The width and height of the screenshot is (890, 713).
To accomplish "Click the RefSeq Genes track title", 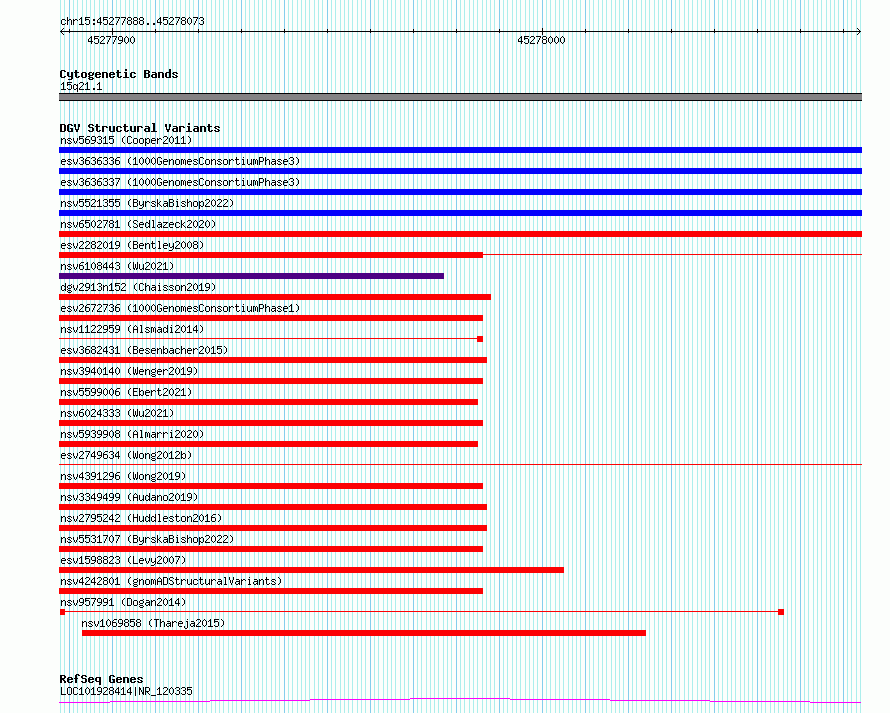I will pyautogui.click(x=101, y=679).
